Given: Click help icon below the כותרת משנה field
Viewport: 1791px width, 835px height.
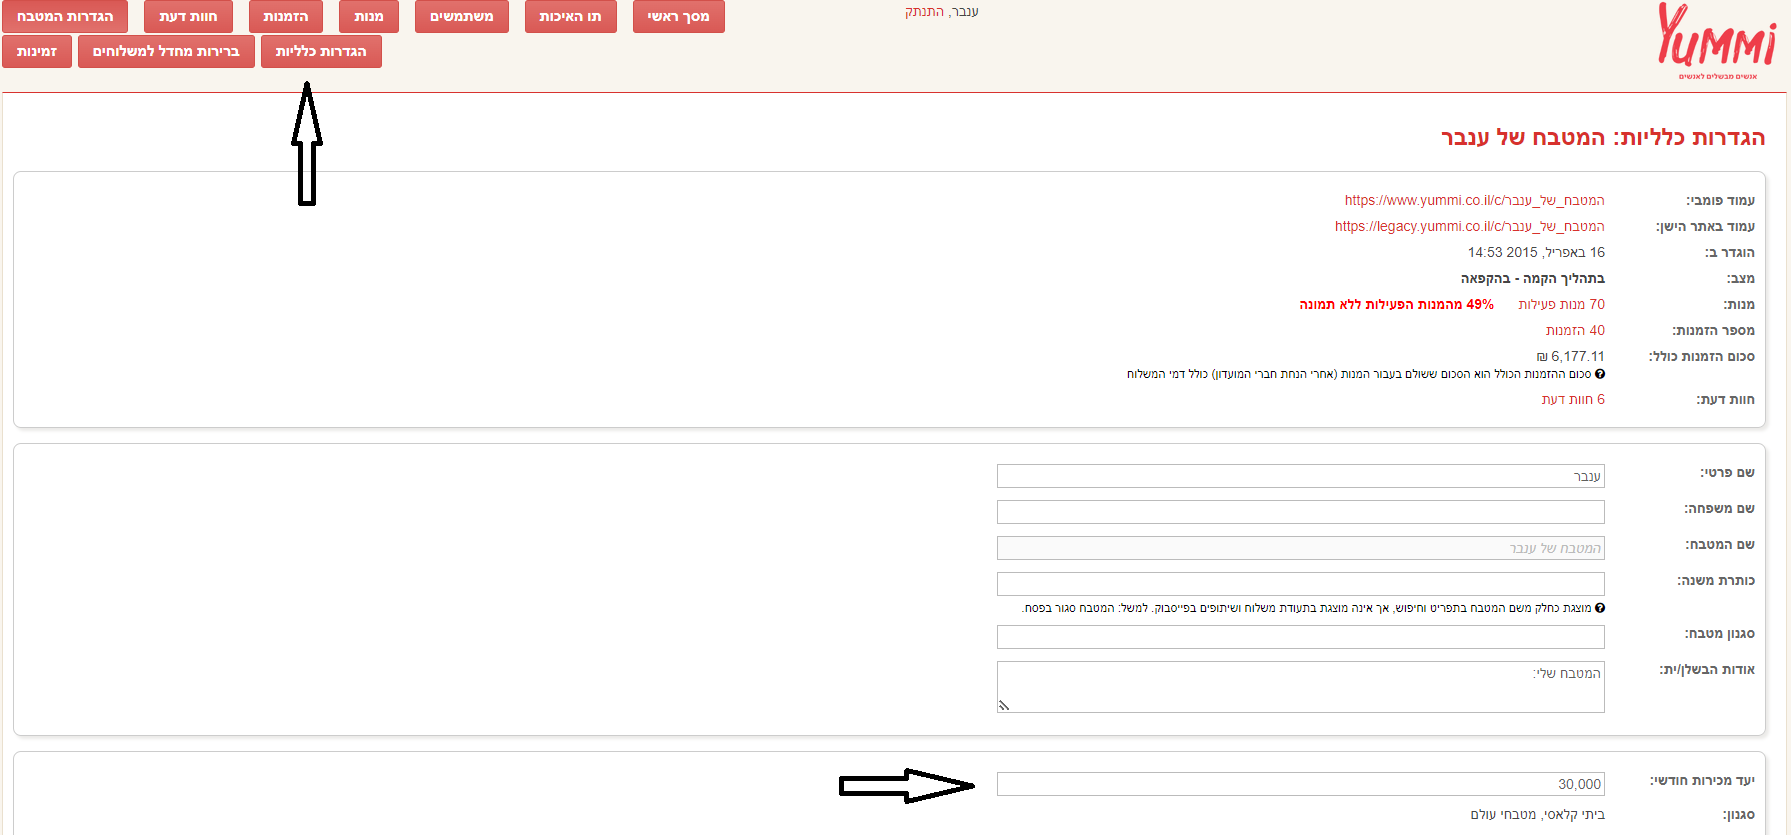Looking at the screenshot, I should 1600,608.
